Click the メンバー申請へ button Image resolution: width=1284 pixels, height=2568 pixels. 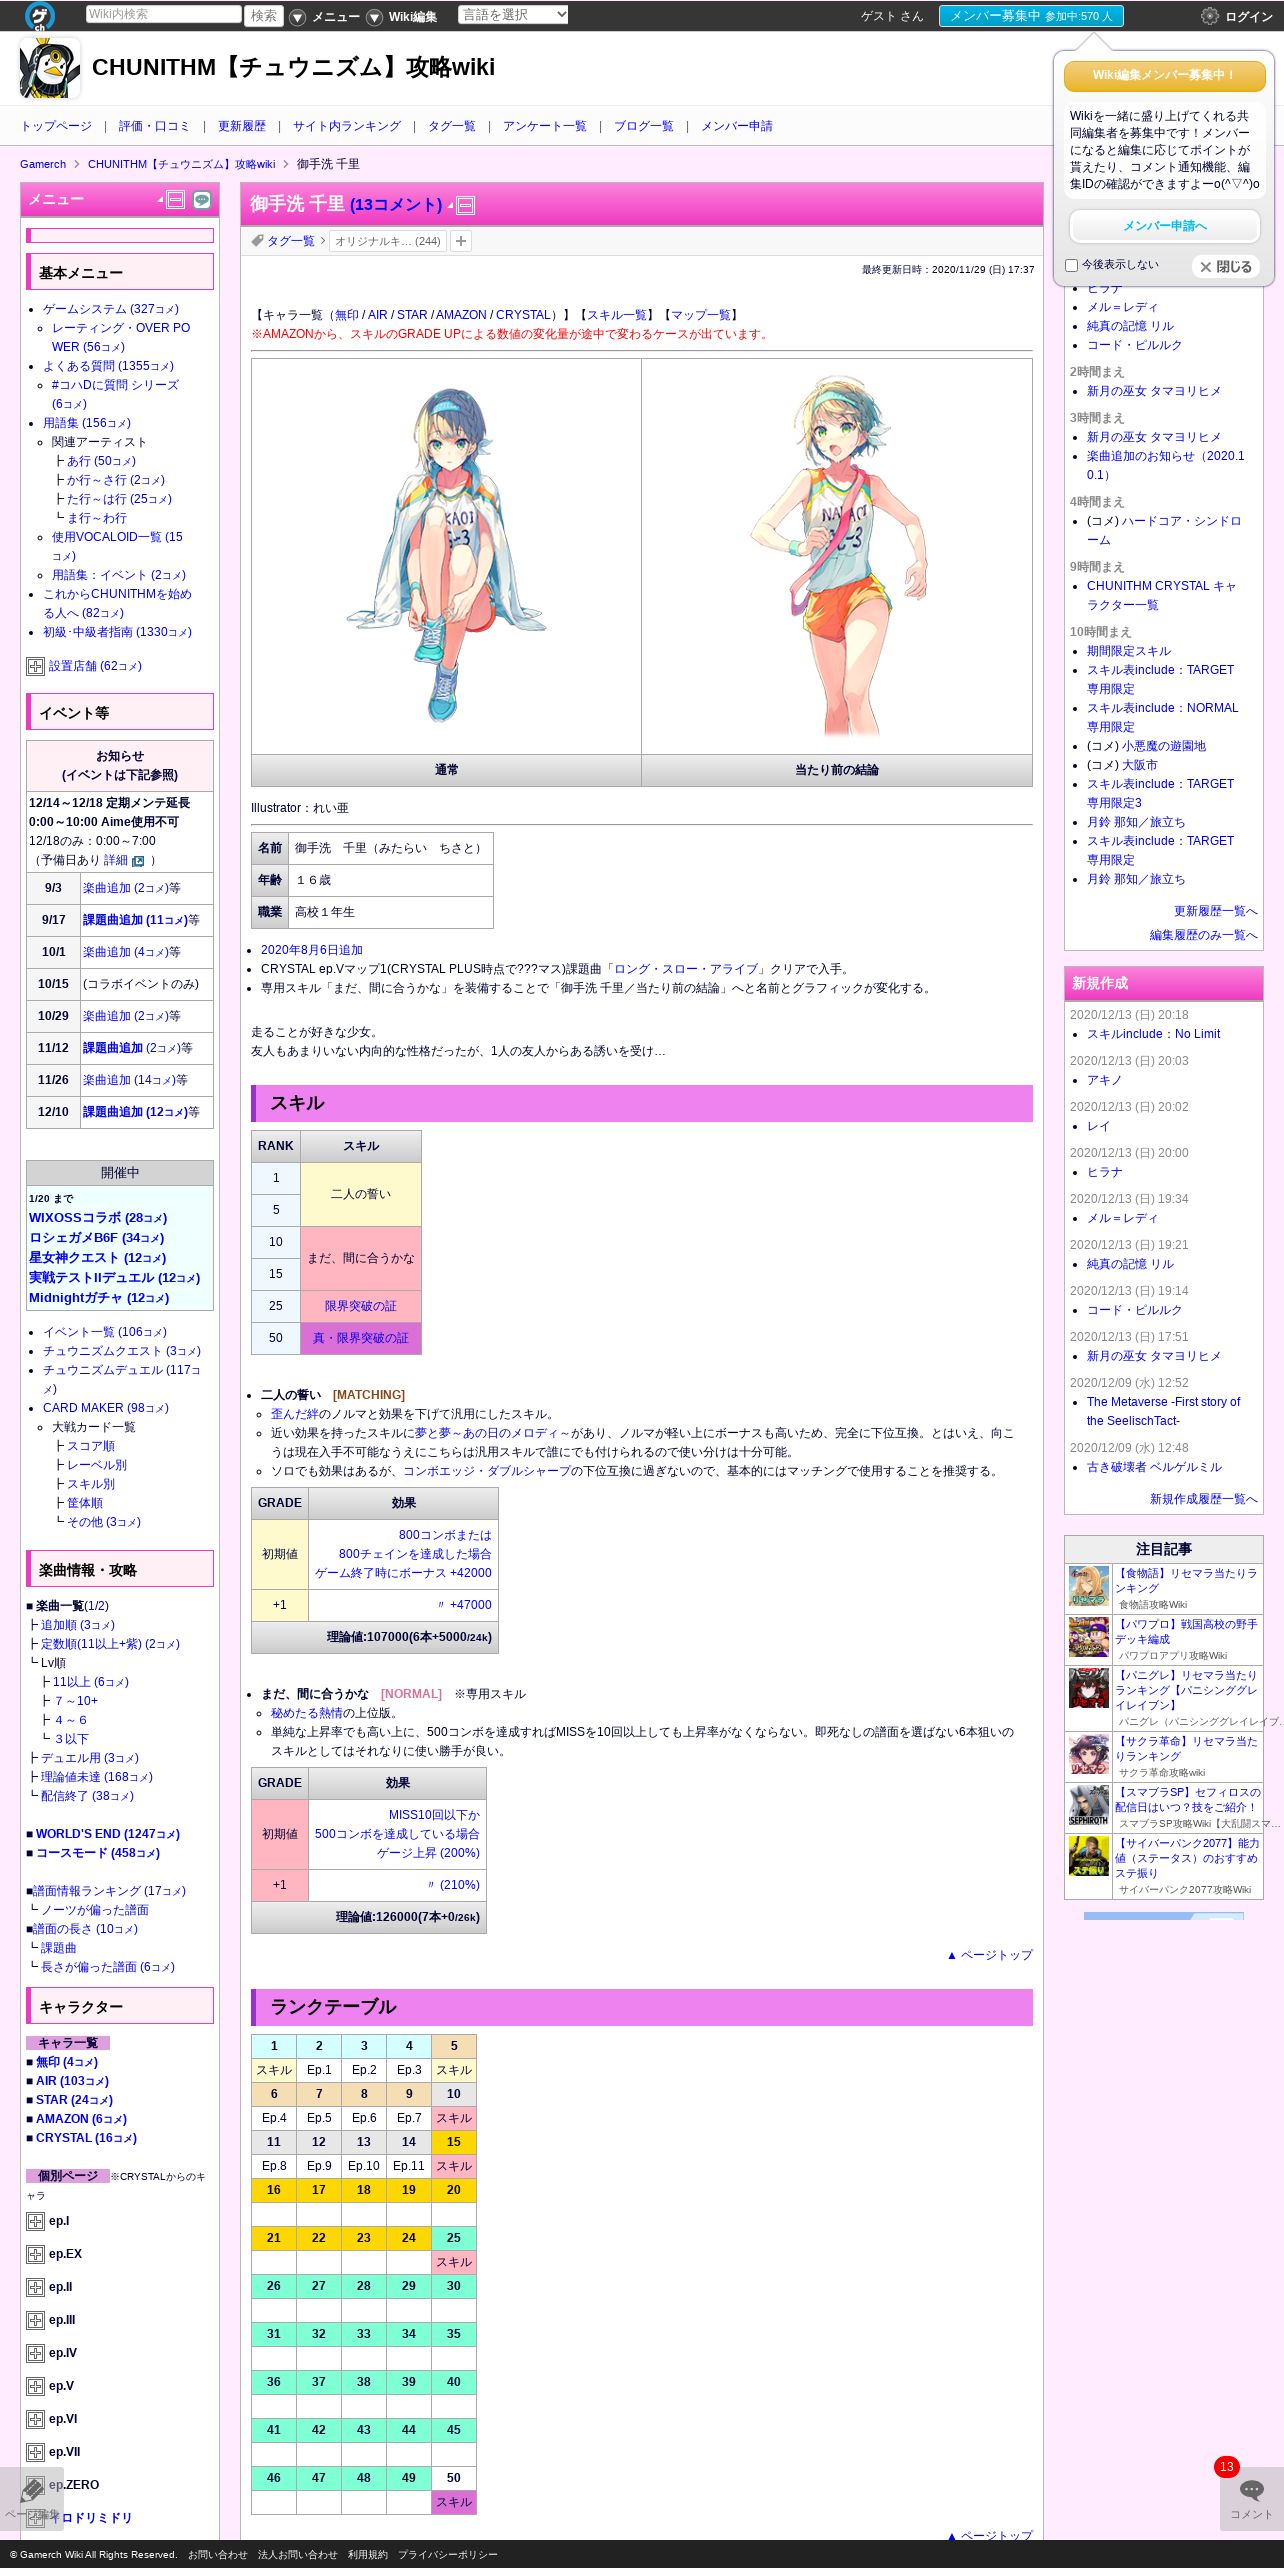click(x=1165, y=226)
